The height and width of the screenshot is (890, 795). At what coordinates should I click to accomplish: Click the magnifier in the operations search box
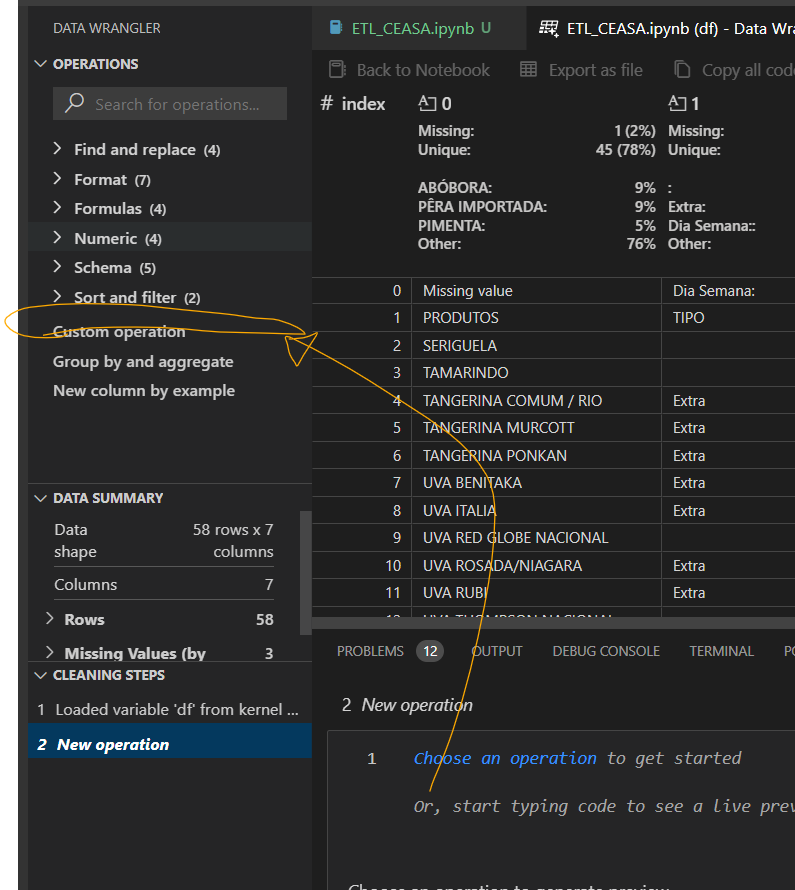(74, 103)
